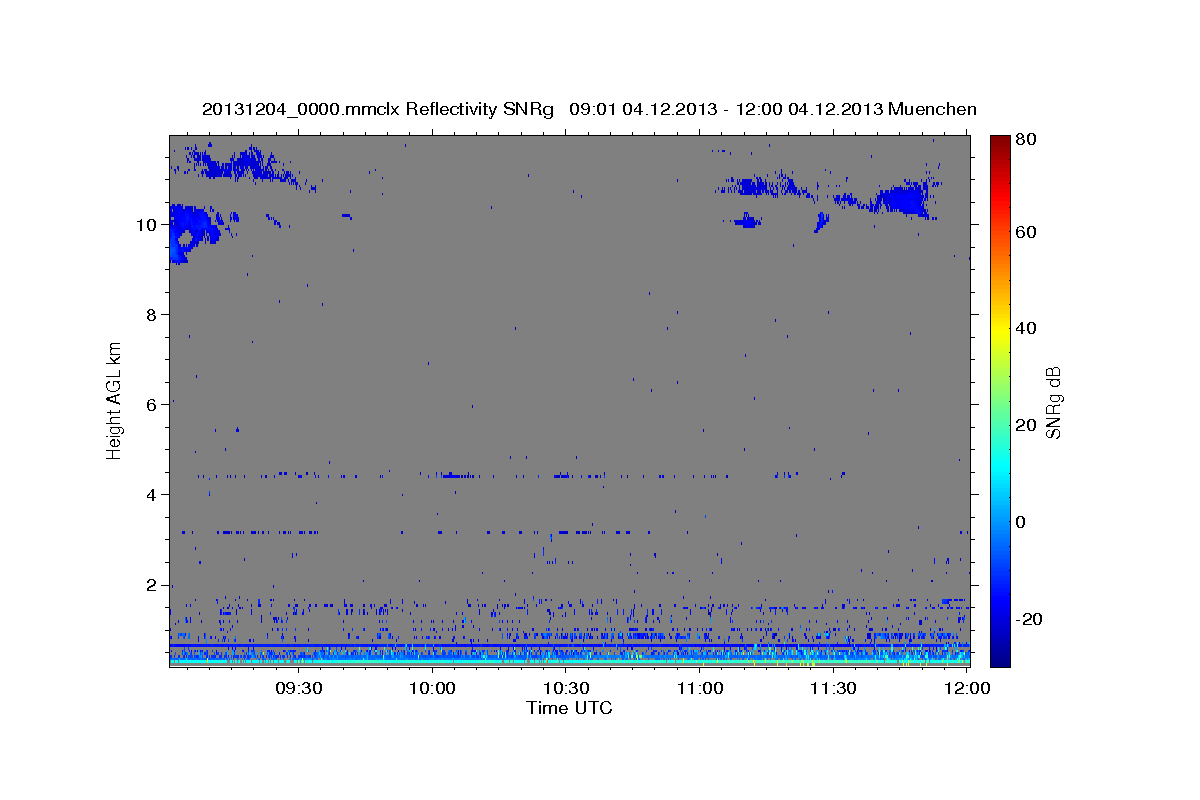Click the yellow band of the colorbar
The height and width of the screenshot is (800, 1200).
pyautogui.click(x=1000, y=329)
